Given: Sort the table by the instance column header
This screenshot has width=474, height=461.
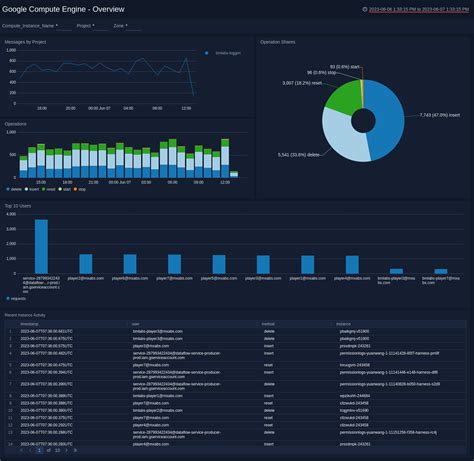Looking at the screenshot, I should pos(343,324).
